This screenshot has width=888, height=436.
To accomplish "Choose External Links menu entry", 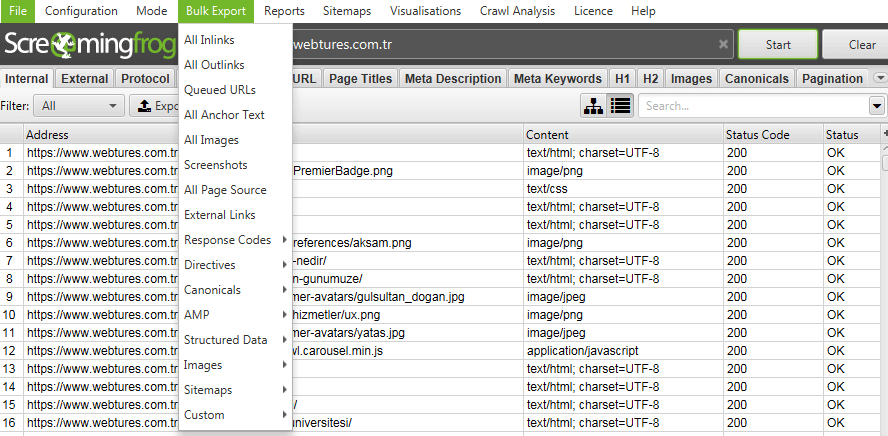I will (236, 215).
